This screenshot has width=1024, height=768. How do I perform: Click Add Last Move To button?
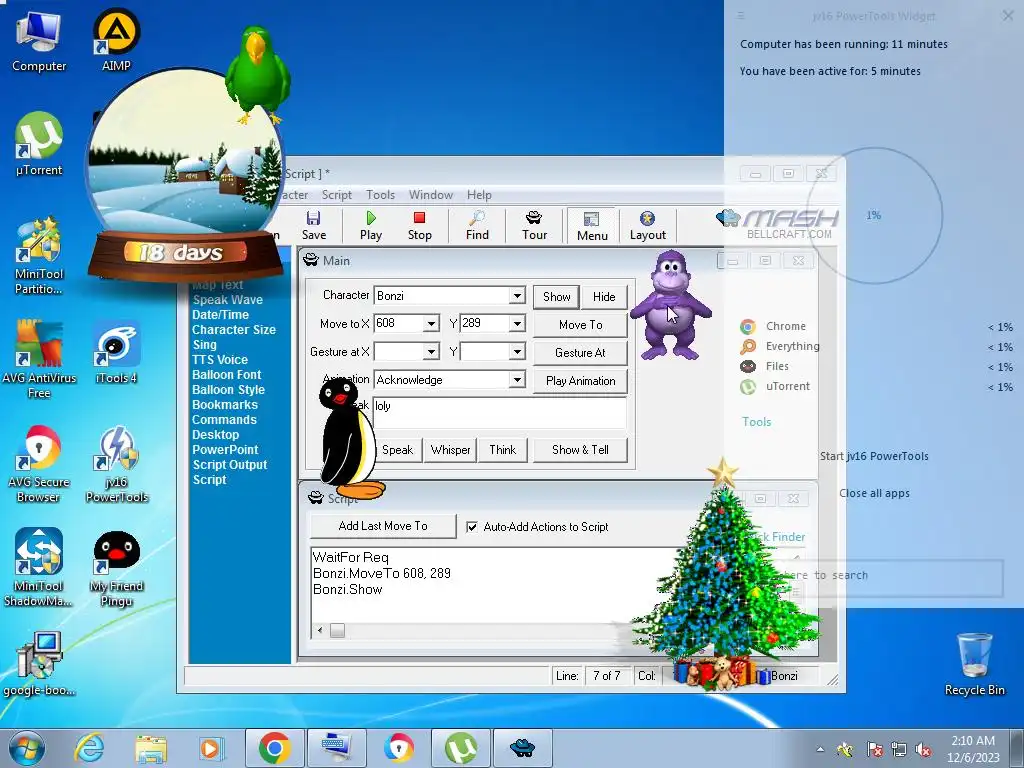point(383,526)
